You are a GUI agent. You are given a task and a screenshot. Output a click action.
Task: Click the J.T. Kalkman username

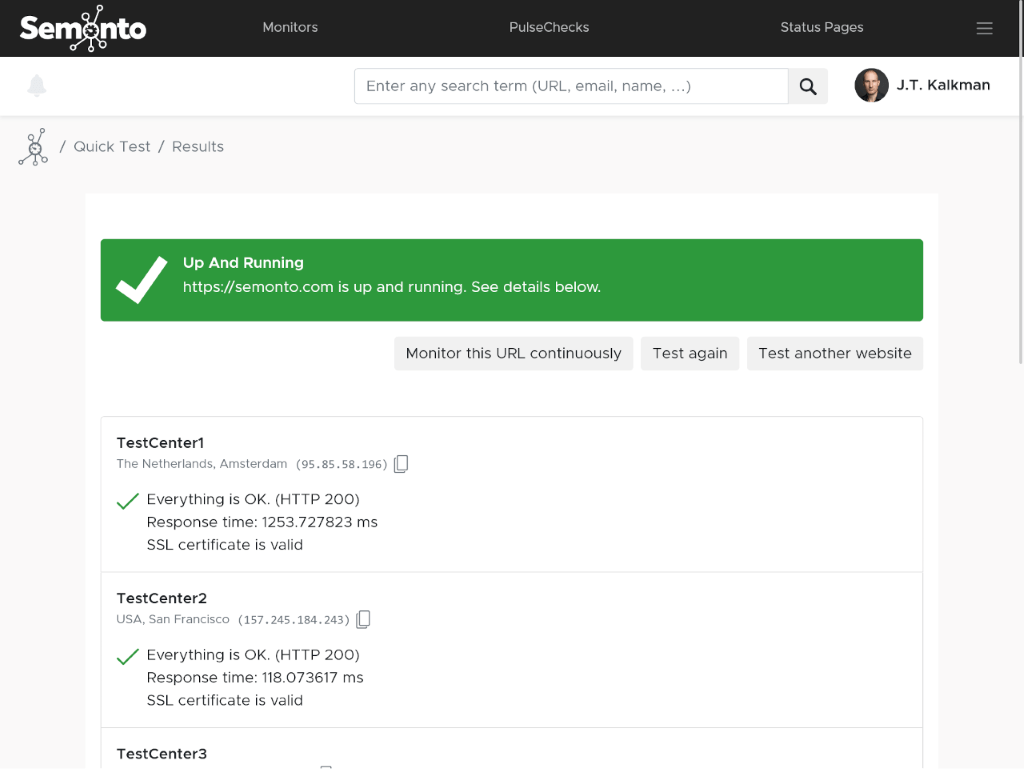click(x=943, y=86)
